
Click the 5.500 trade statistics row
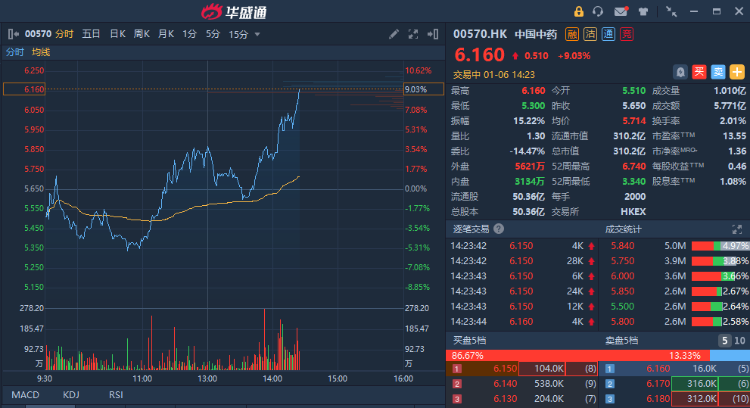tap(675, 307)
